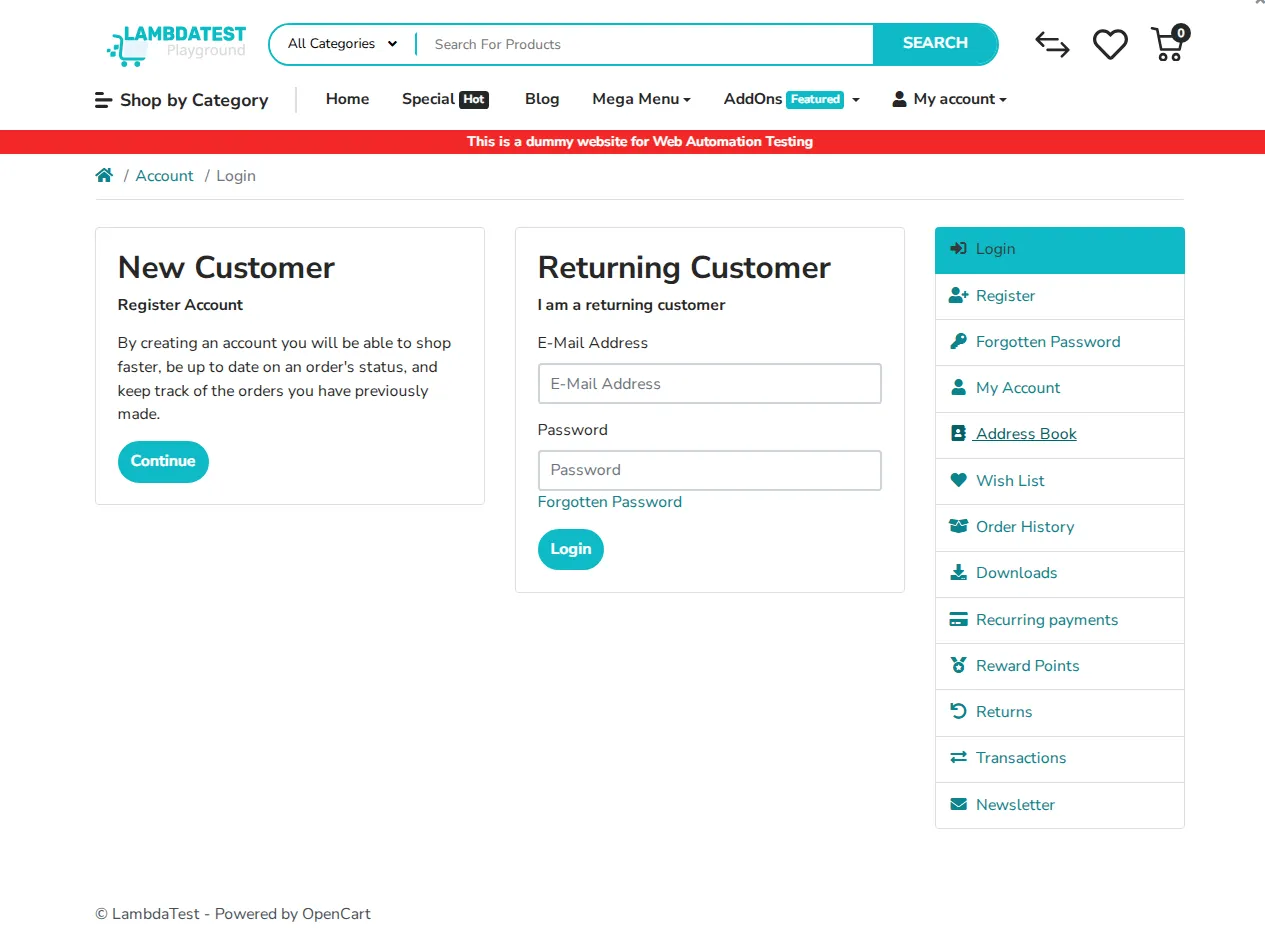The width and height of the screenshot is (1265, 943).
Task: Click the Reward Points sidebar link text
Action: pos(1028,666)
